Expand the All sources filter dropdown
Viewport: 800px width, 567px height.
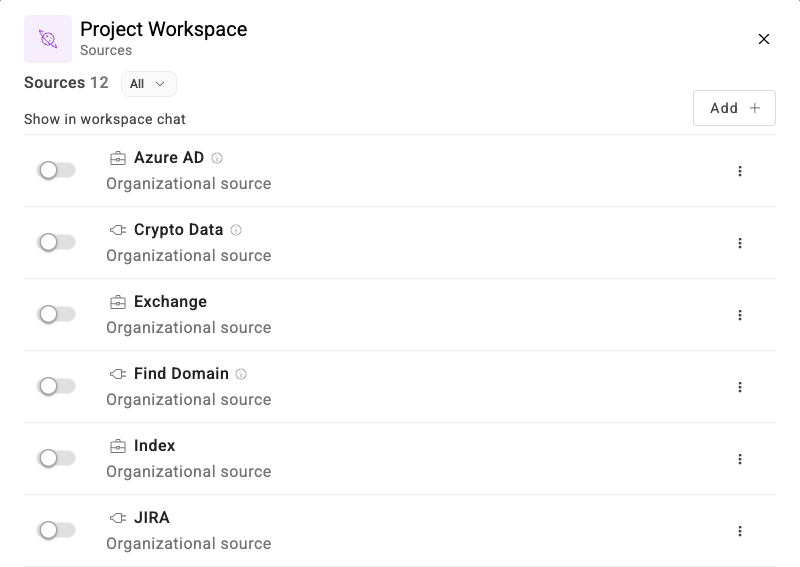148,84
